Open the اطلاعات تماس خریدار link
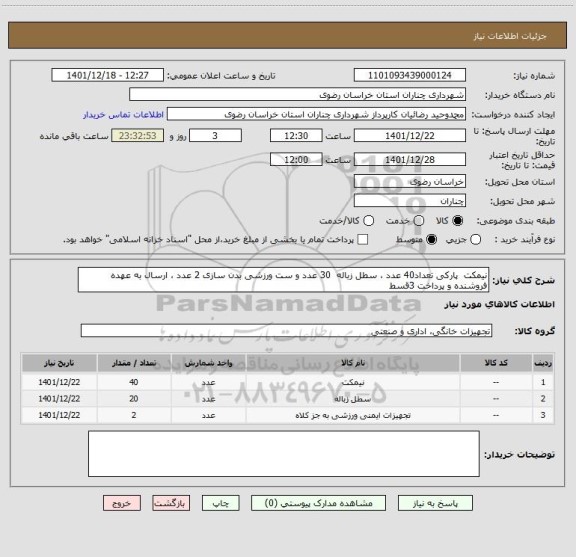The width and height of the screenshot is (576, 557). [x=123, y=115]
